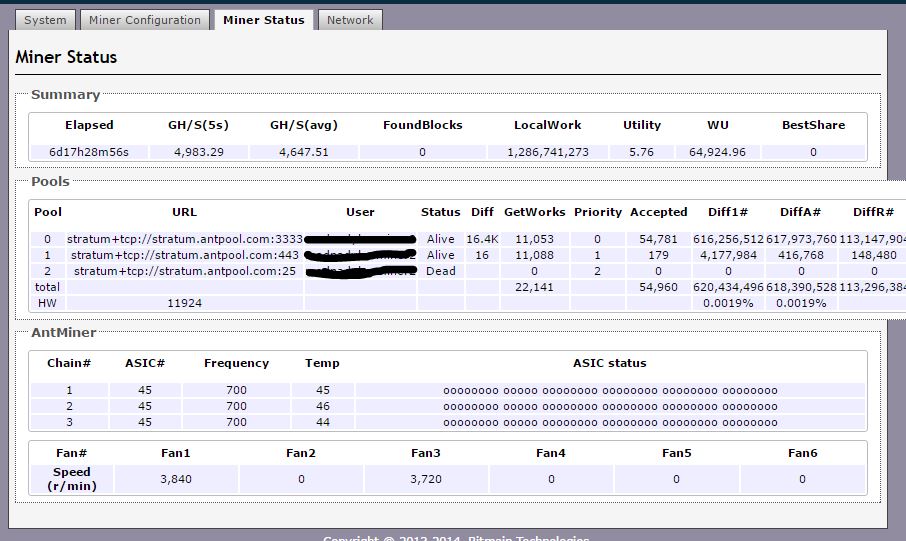Click the GH/S(5s) value 4,983.29
The height and width of the screenshot is (541, 906).
click(x=198, y=152)
